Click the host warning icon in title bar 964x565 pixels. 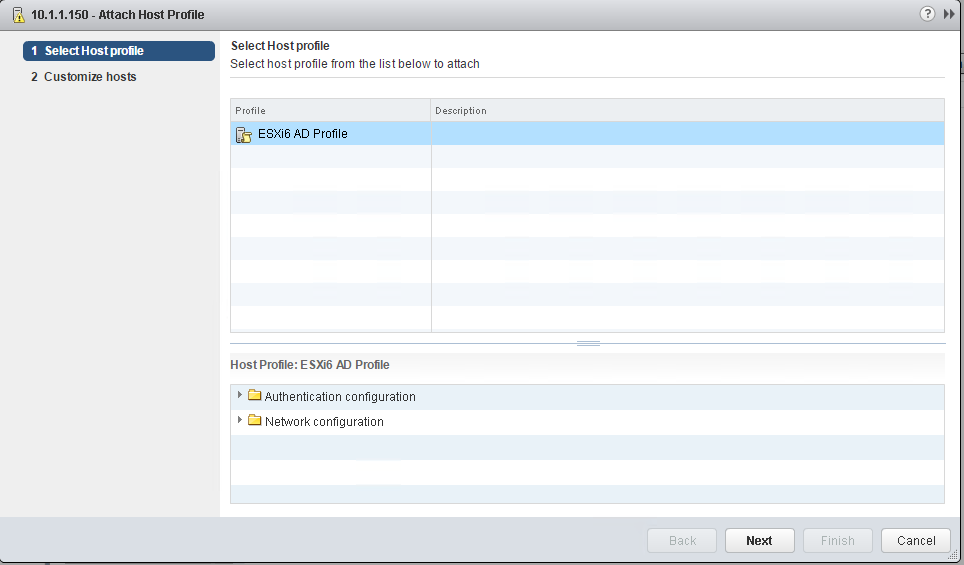click(18, 15)
